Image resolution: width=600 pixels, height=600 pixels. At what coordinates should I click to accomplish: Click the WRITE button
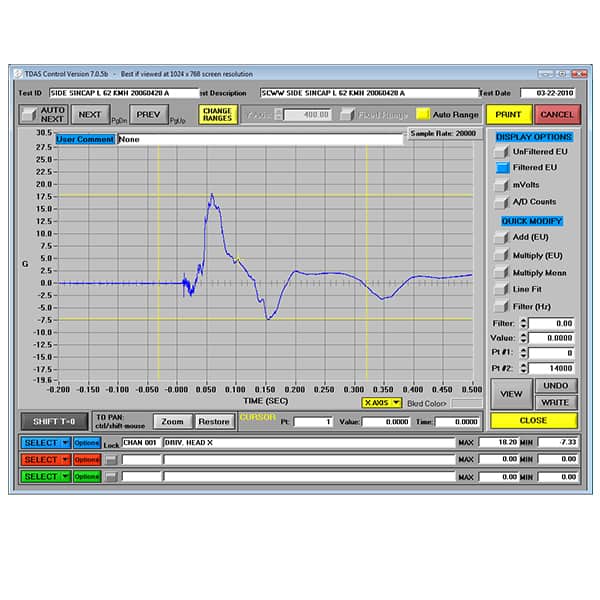pyautogui.click(x=556, y=403)
